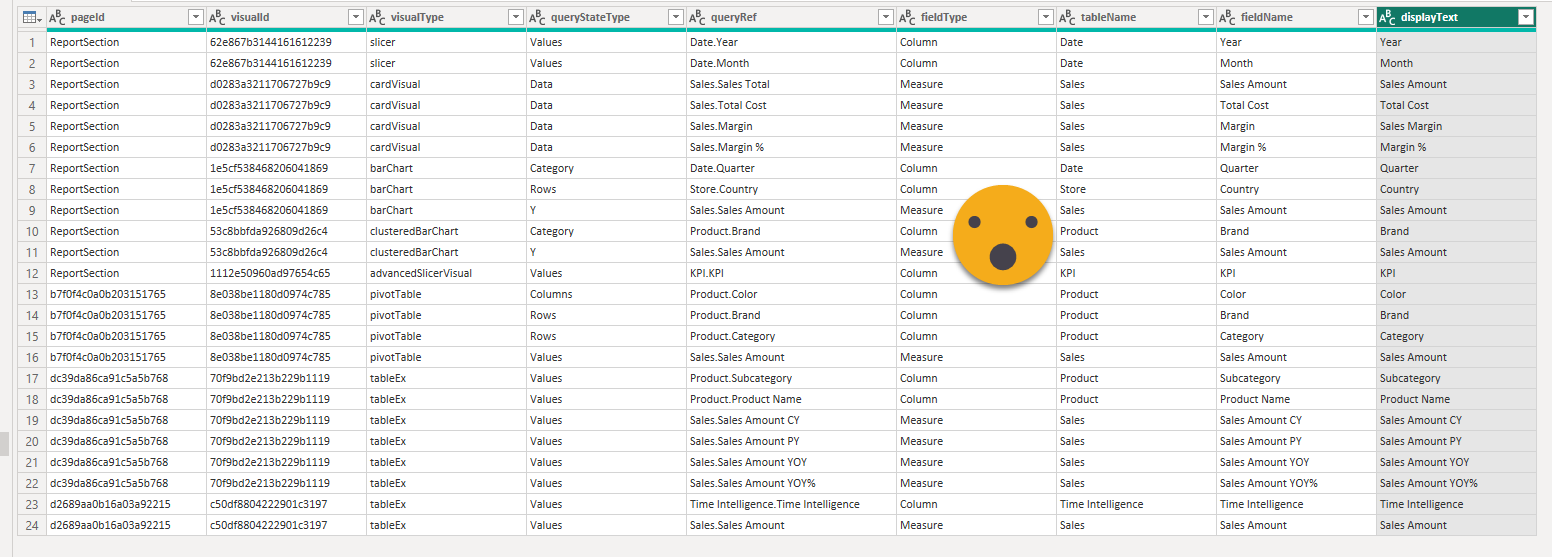Click the Sales.Margin % queryRef cell
Screen dimensions: 1552x557
[726, 147]
